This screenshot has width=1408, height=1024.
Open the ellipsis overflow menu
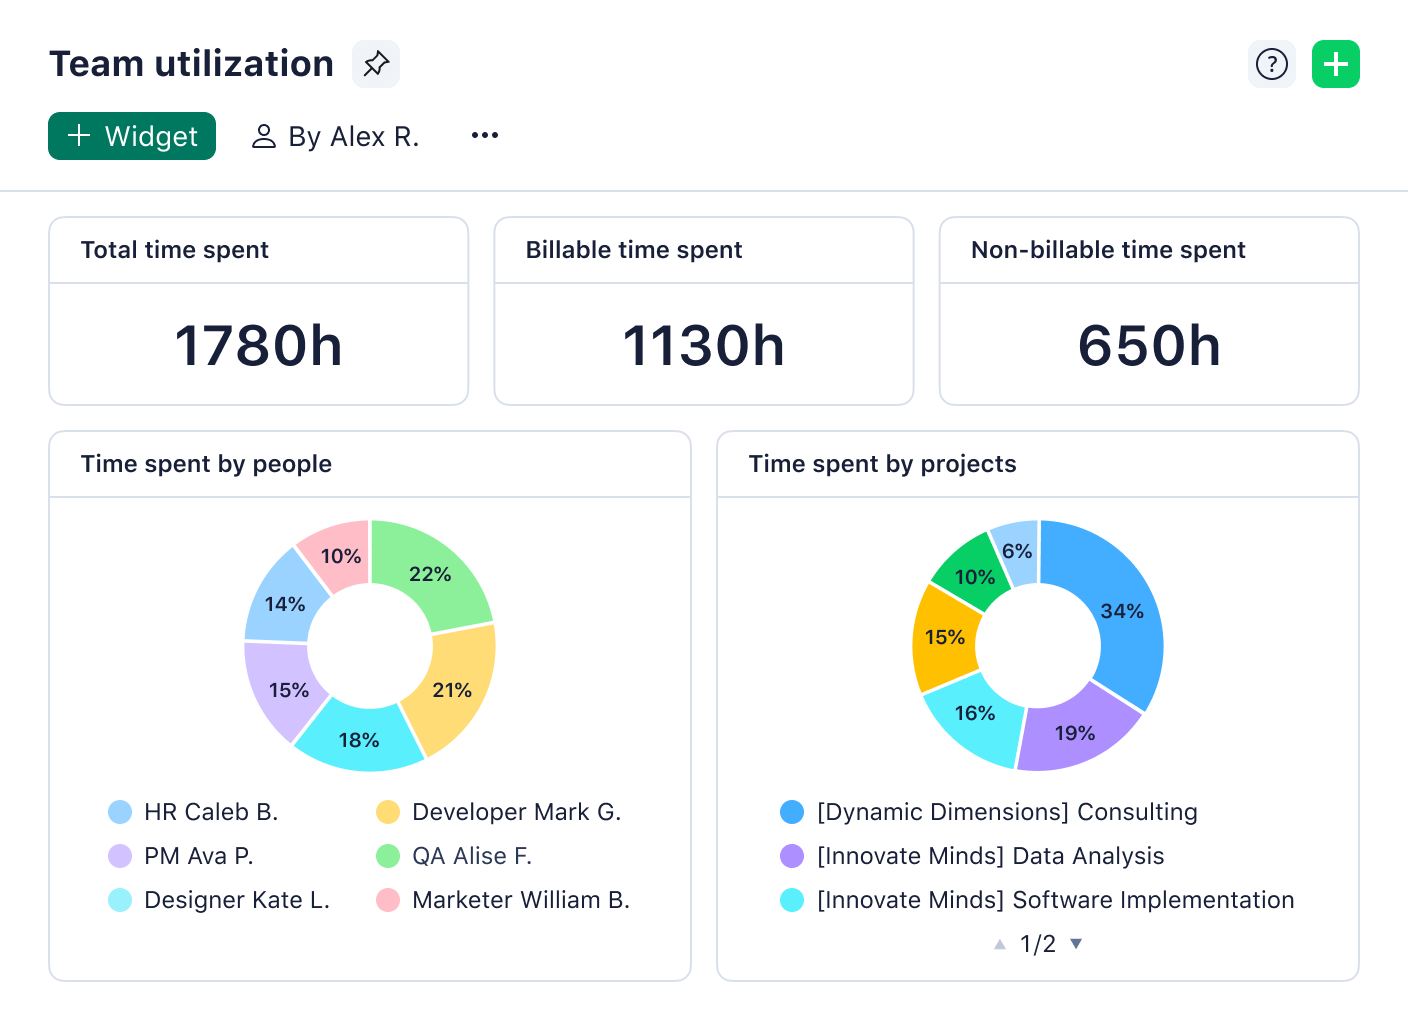pos(485,136)
